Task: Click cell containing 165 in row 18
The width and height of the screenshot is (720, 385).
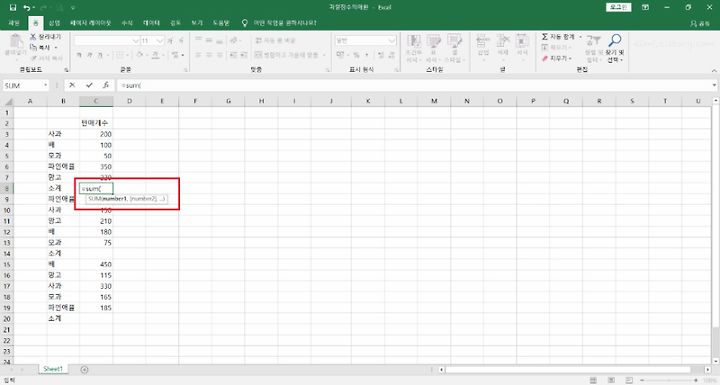Action: [96, 297]
